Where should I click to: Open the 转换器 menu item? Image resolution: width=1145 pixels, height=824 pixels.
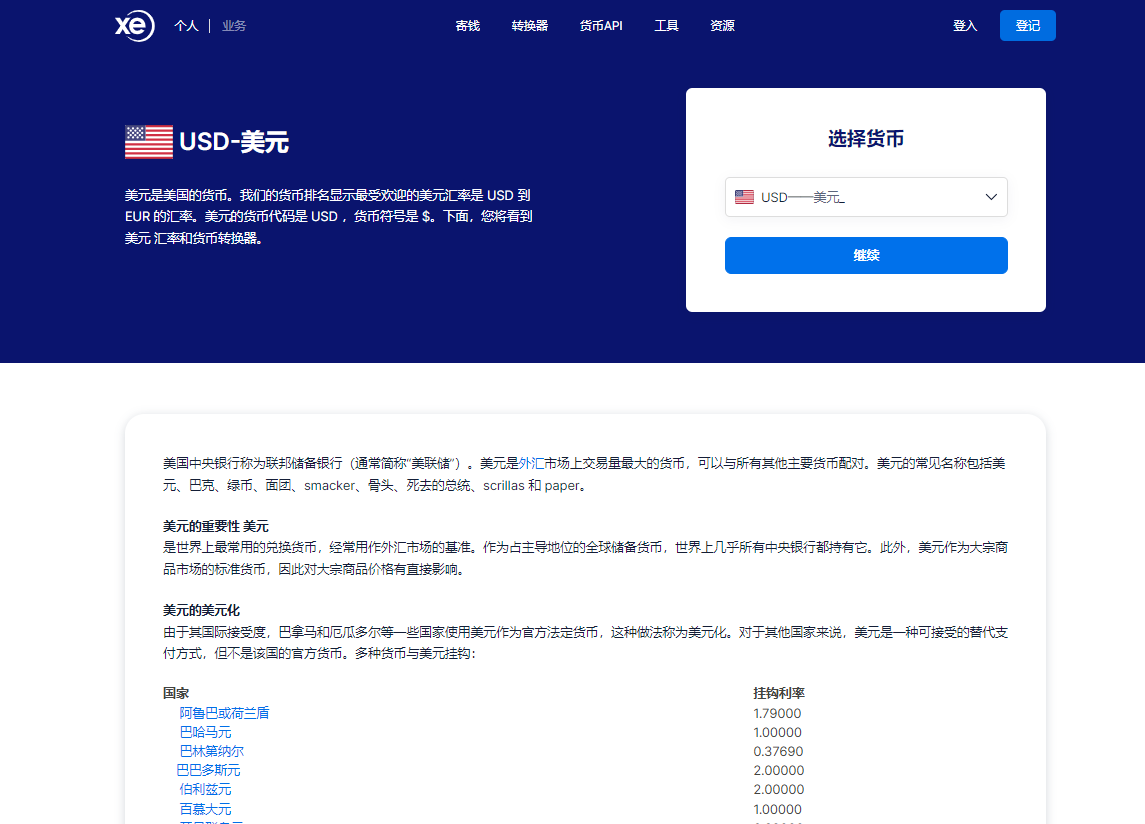[x=529, y=26]
